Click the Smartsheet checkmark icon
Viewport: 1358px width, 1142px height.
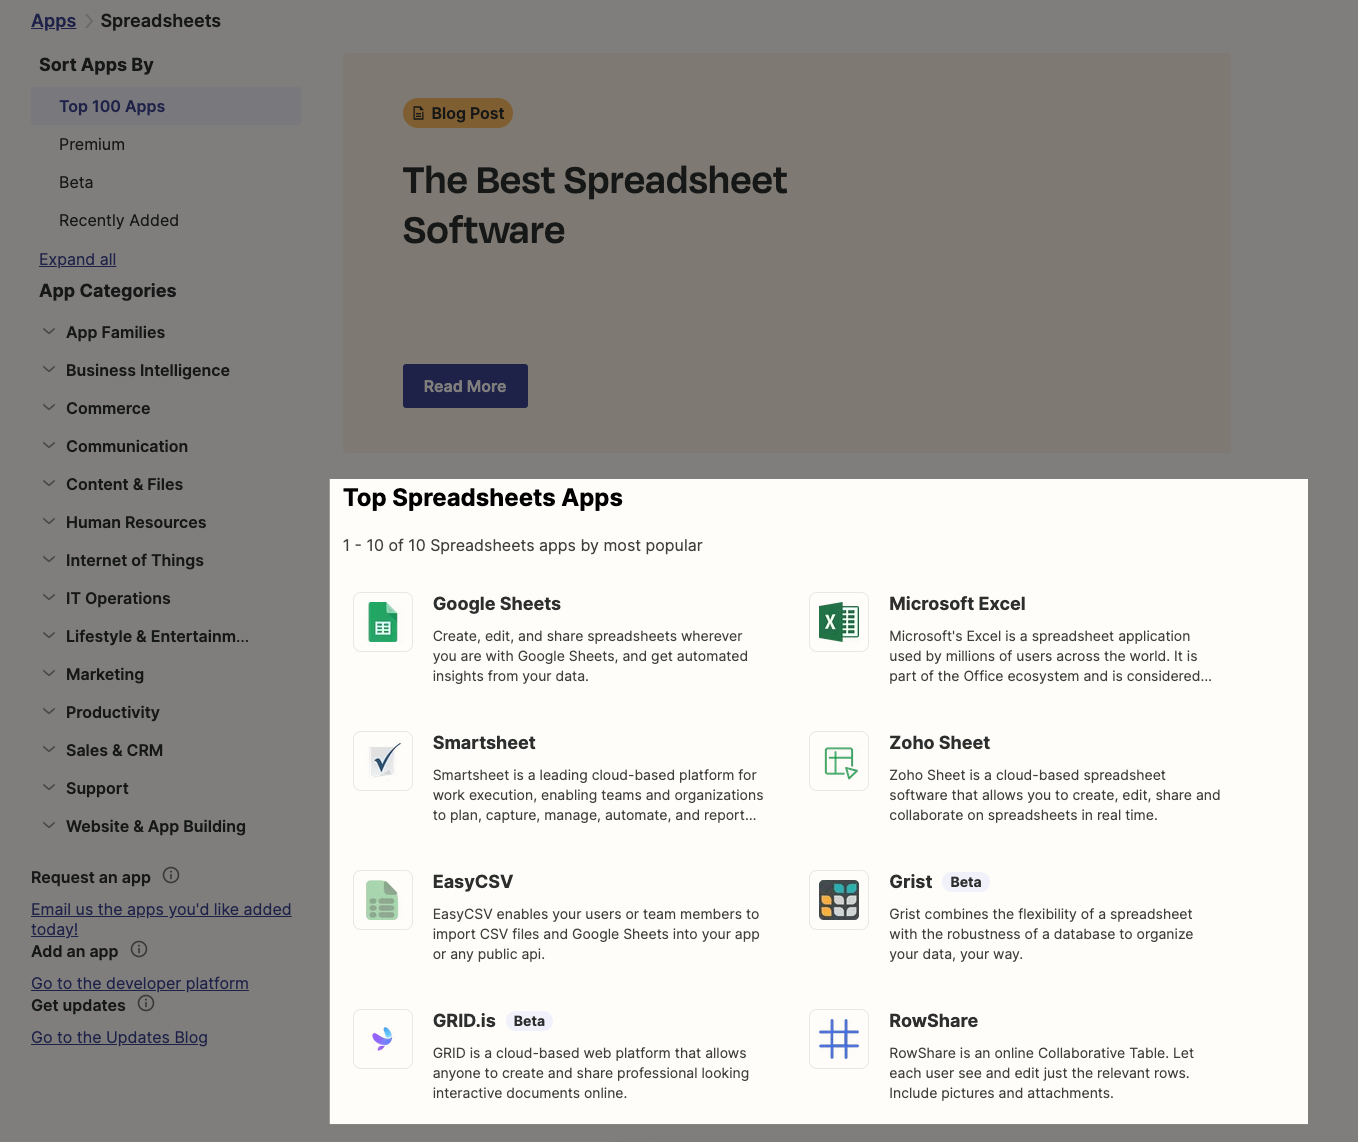coord(383,761)
